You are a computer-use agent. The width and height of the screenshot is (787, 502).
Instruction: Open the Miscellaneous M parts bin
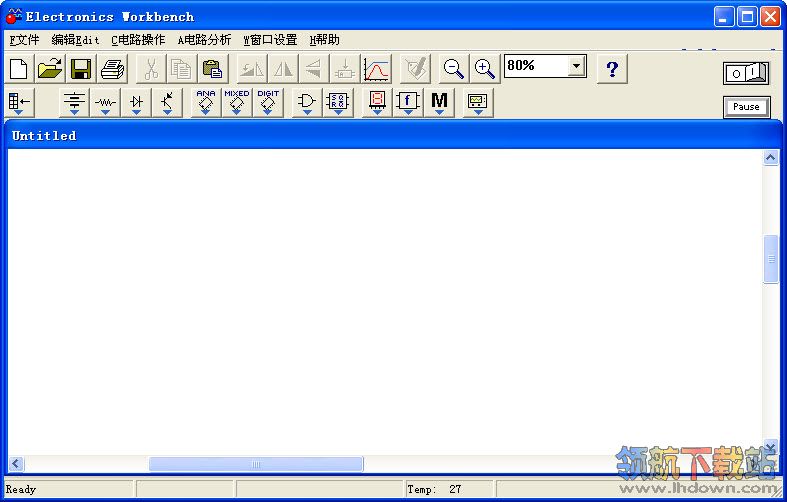(x=439, y=103)
